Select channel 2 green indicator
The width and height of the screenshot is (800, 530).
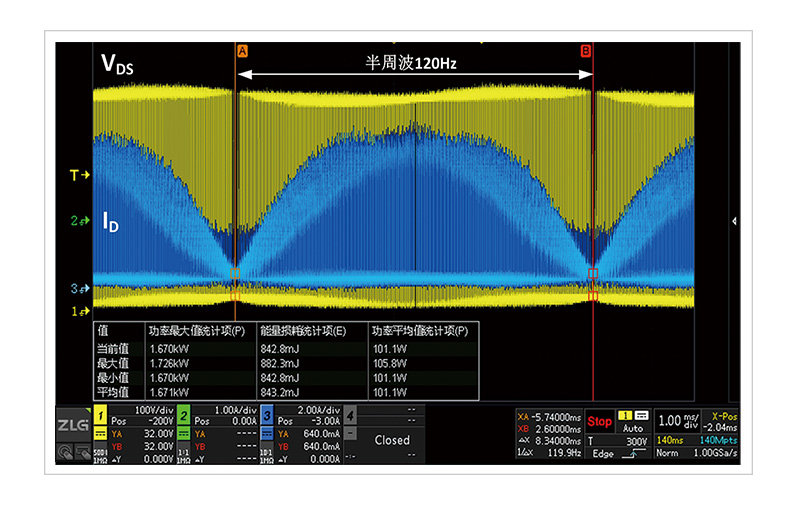point(184,416)
